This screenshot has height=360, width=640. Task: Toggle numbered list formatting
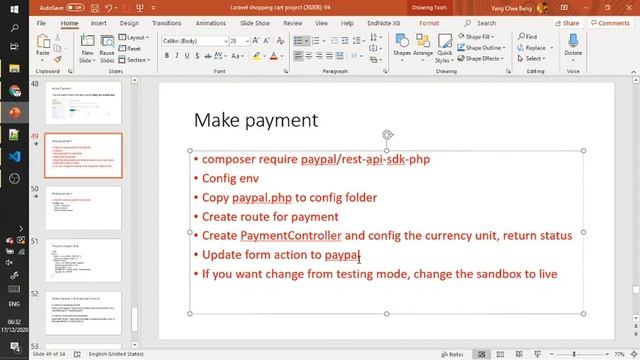point(316,40)
